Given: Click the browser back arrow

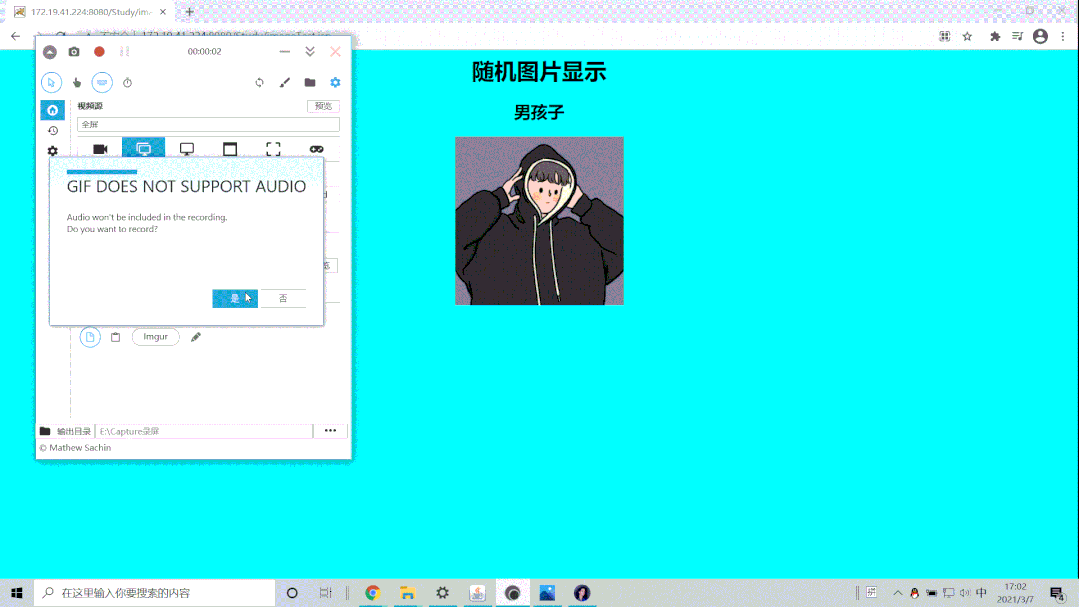Looking at the screenshot, I should click(x=15, y=36).
